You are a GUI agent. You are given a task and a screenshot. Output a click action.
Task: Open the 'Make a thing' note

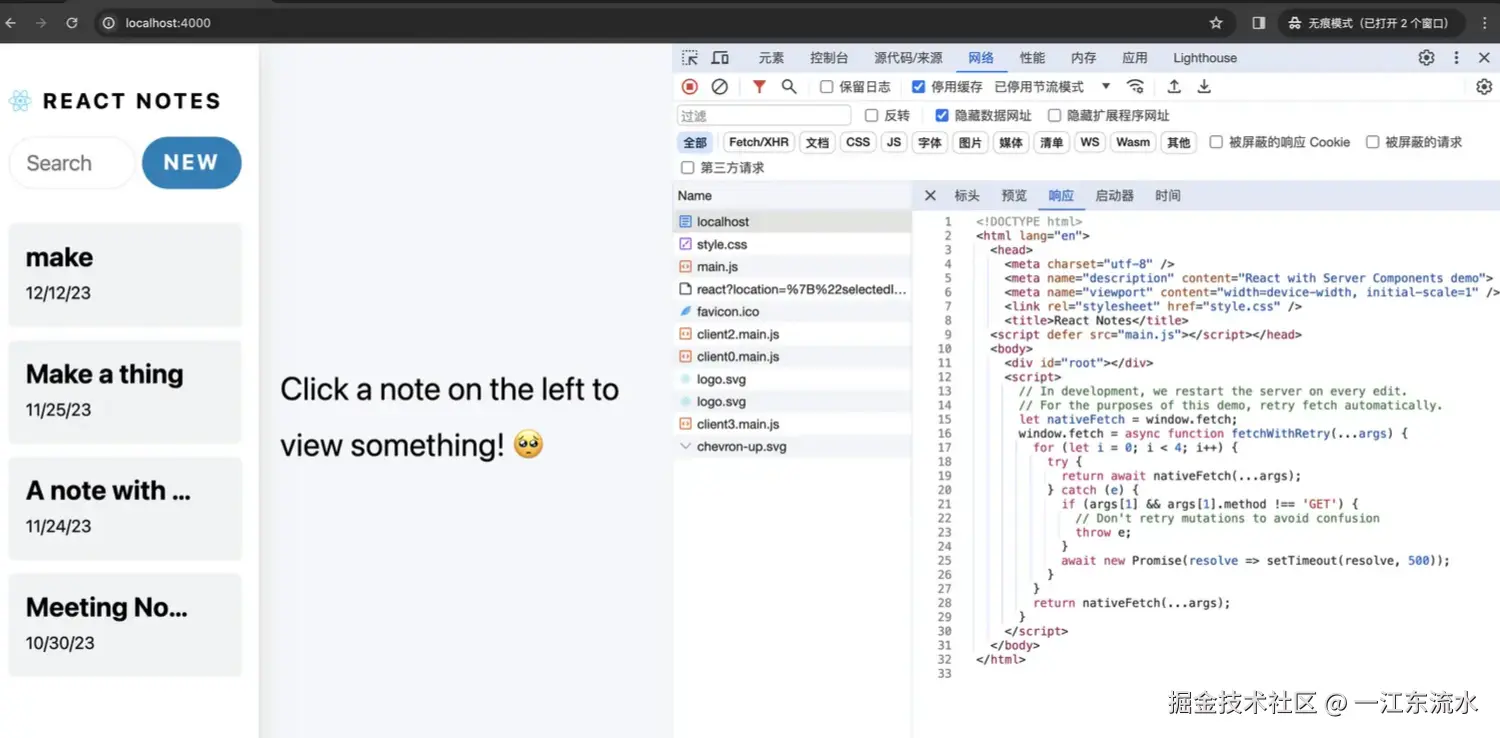(125, 391)
